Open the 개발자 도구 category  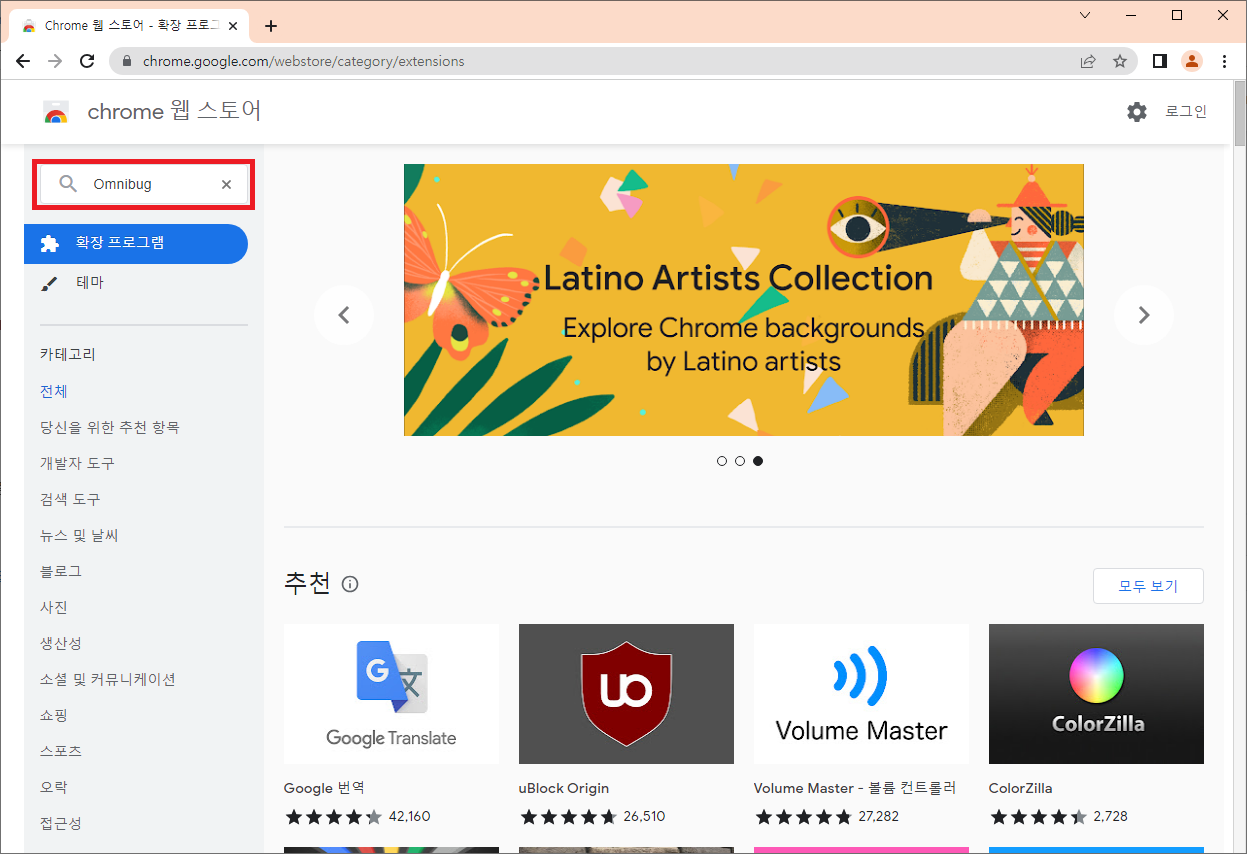[77, 463]
